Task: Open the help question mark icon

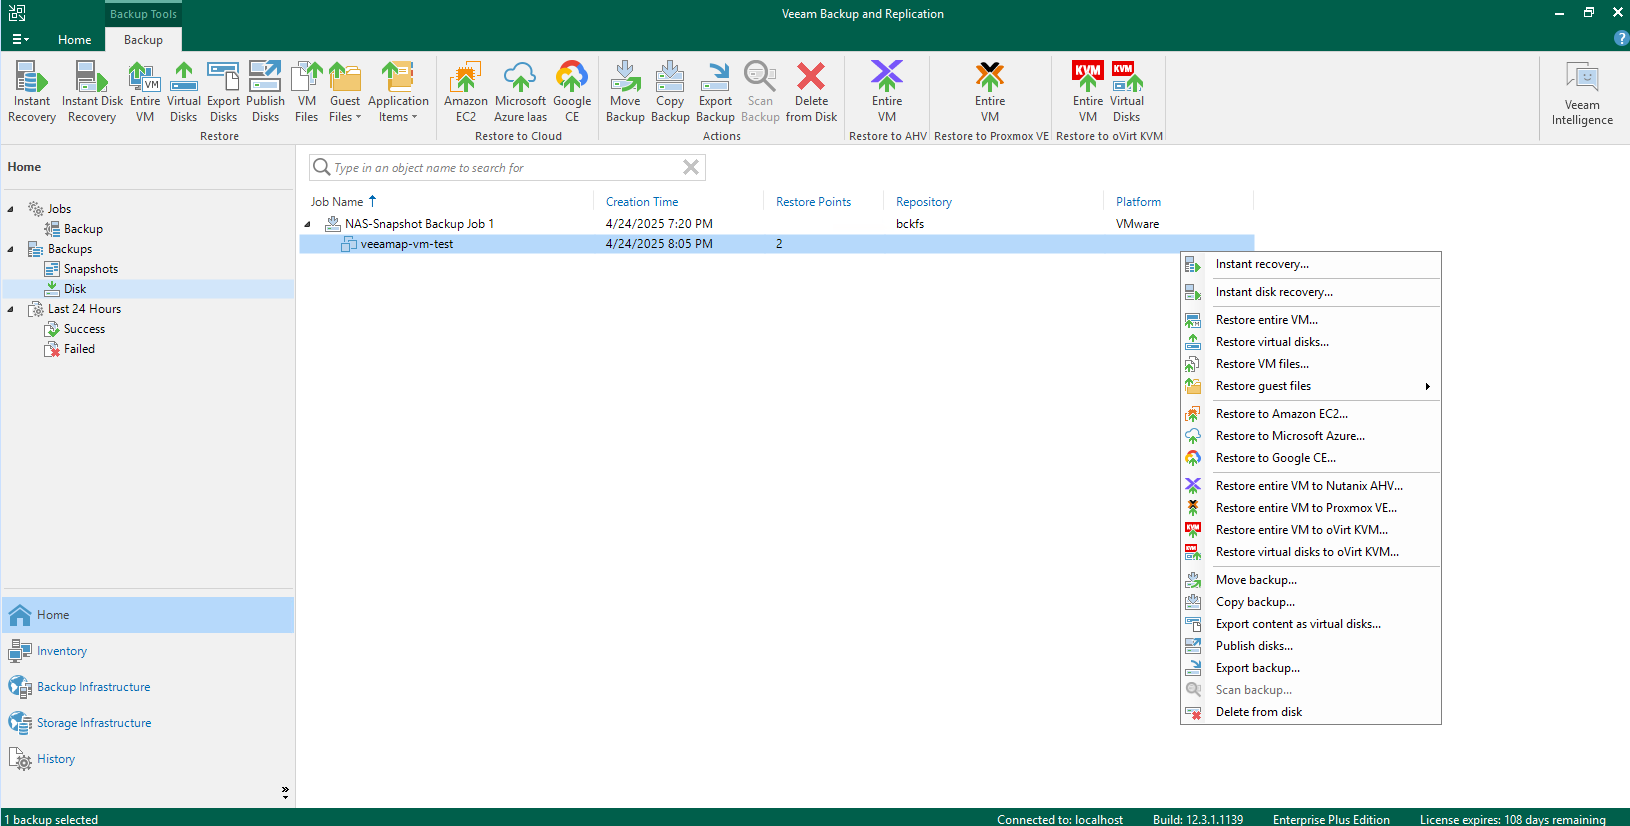Action: 1621,38
